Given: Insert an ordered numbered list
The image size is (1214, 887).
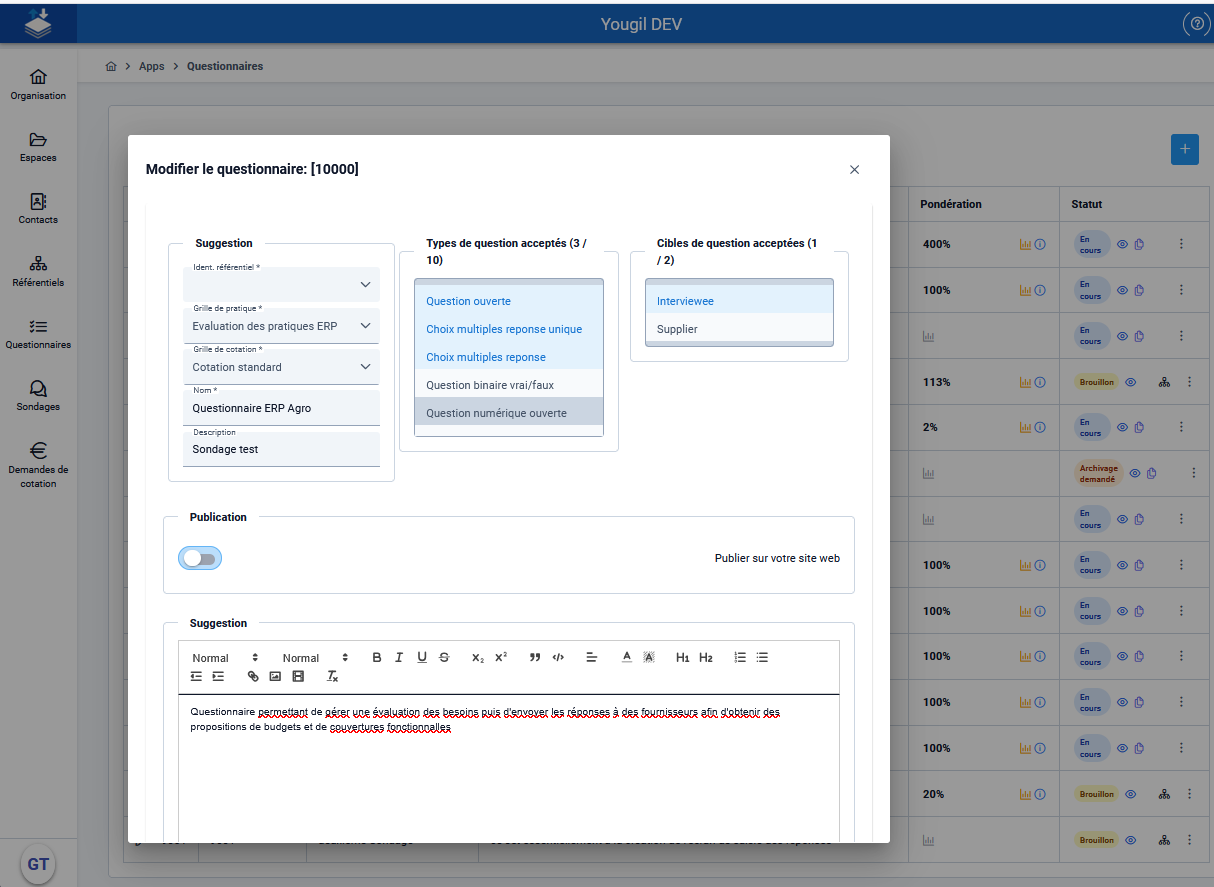Looking at the screenshot, I should coord(740,657).
